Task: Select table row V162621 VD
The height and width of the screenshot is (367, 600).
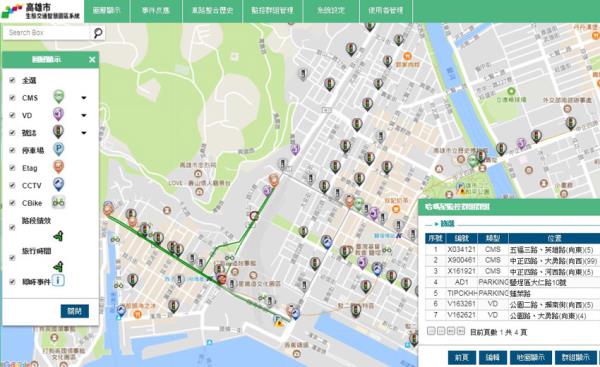Action: pyautogui.click(x=512, y=315)
